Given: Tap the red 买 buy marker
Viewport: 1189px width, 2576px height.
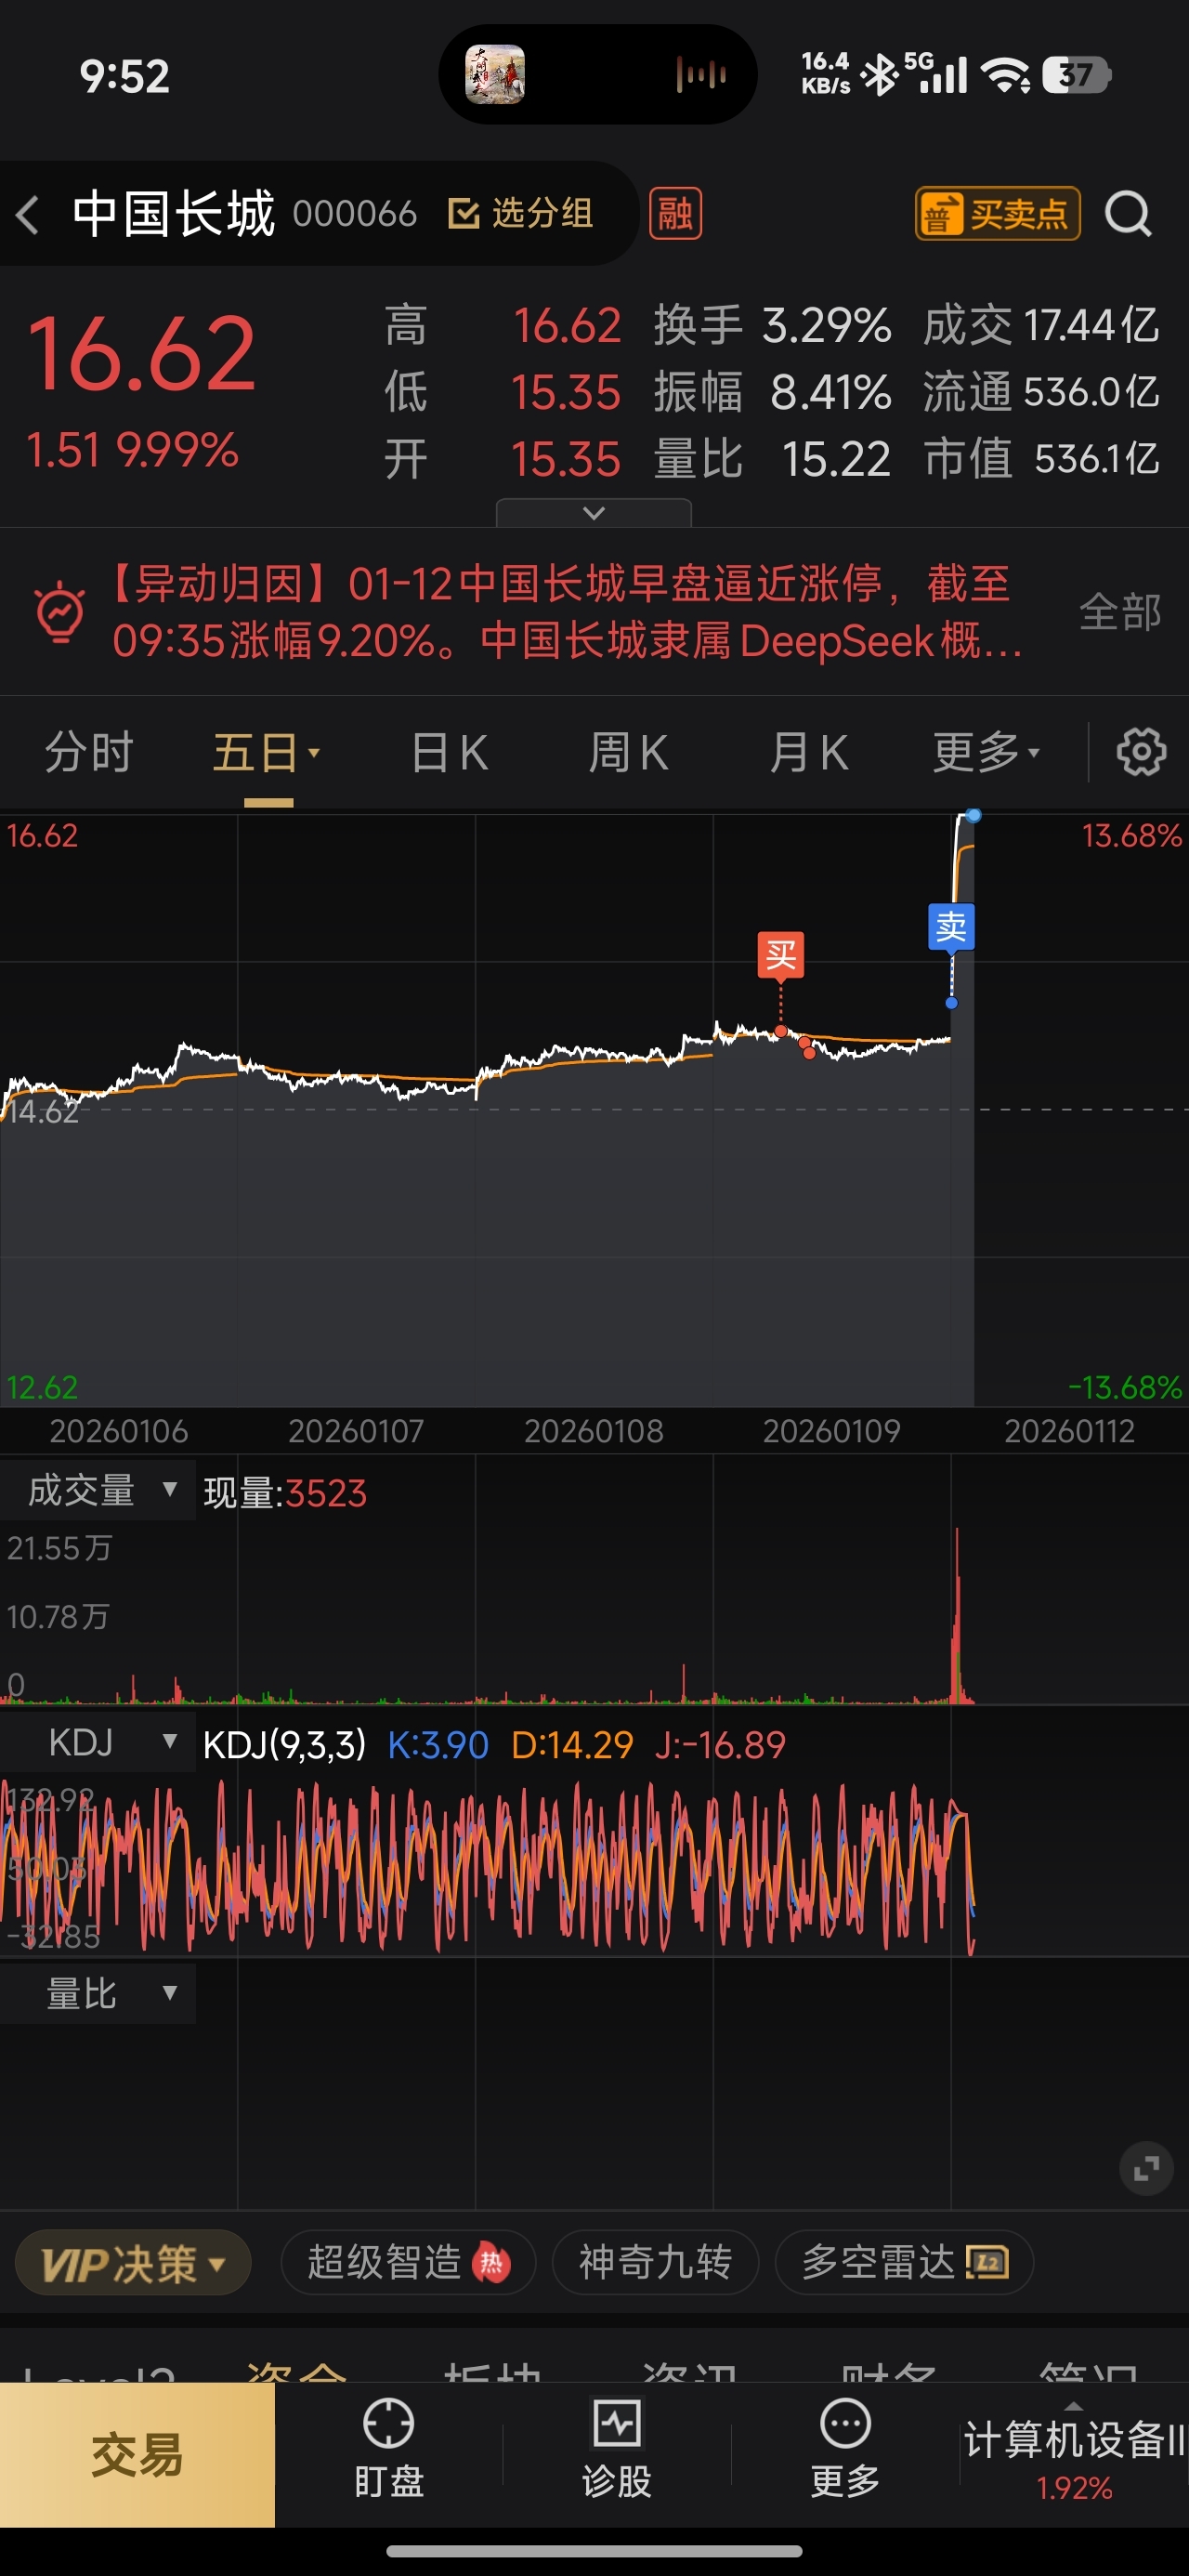Looking at the screenshot, I should coord(781,955).
